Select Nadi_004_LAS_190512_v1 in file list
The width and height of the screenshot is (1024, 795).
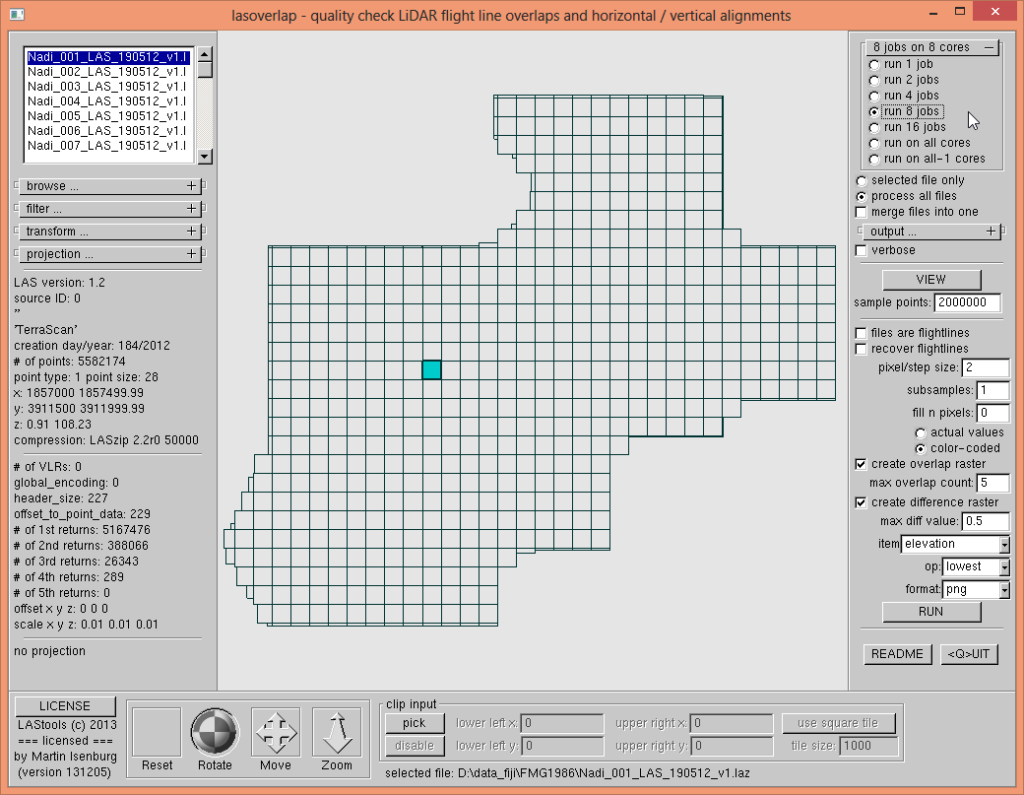pos(108,101)
